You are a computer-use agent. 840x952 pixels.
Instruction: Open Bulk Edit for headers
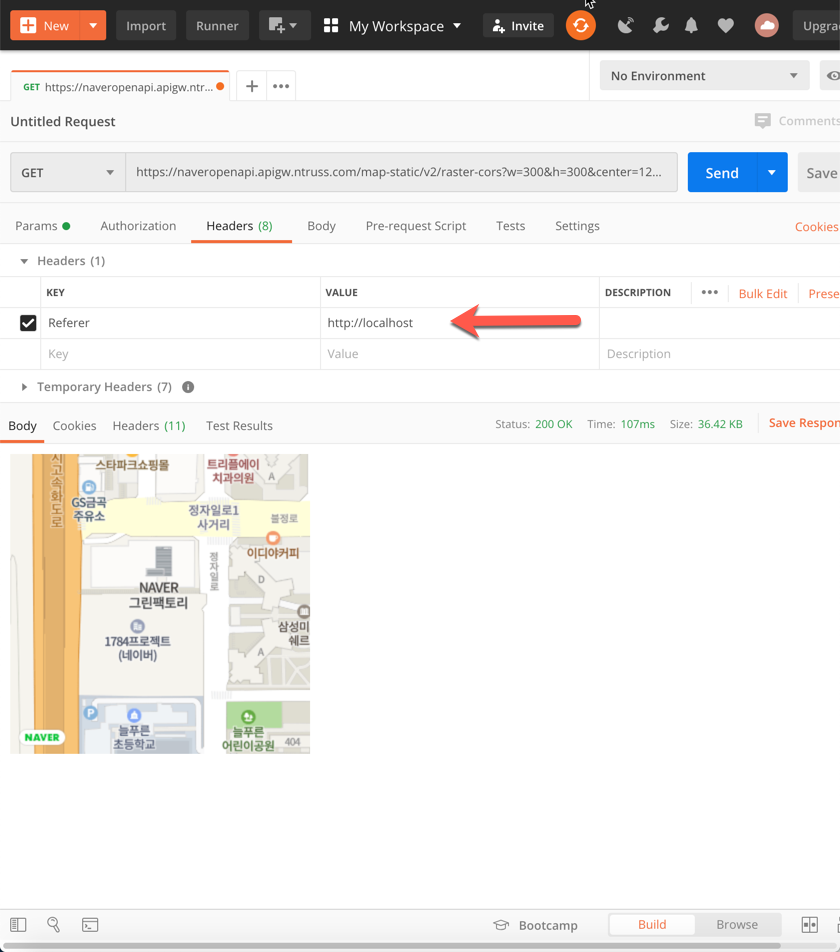point(763,294)
